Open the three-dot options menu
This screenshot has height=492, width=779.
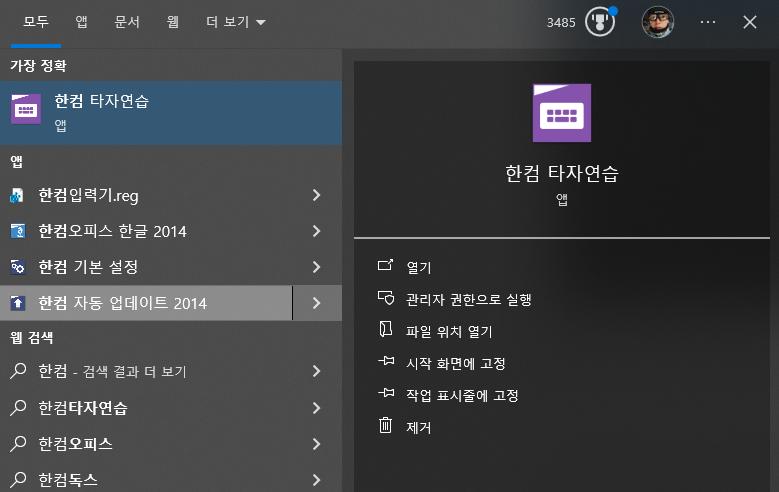[x=708, y=22]
